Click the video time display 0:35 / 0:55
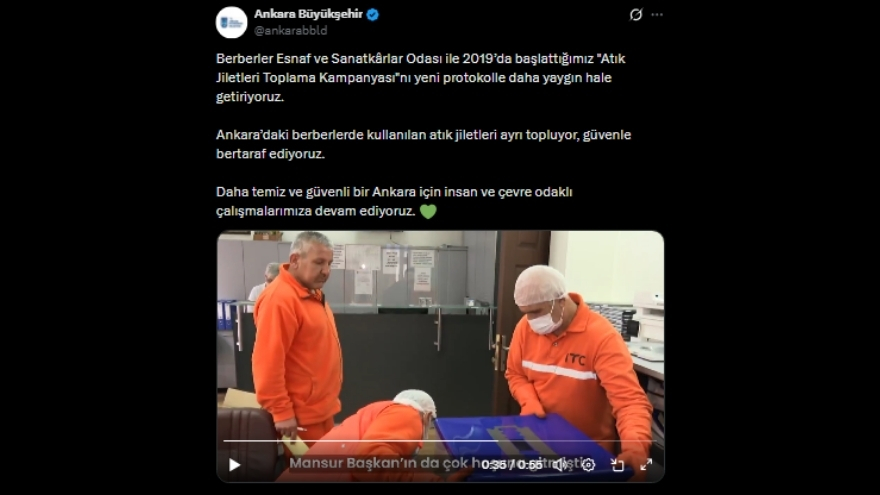Screen dimensions: 880x495 pyautogui.click(x=512, y=465)
